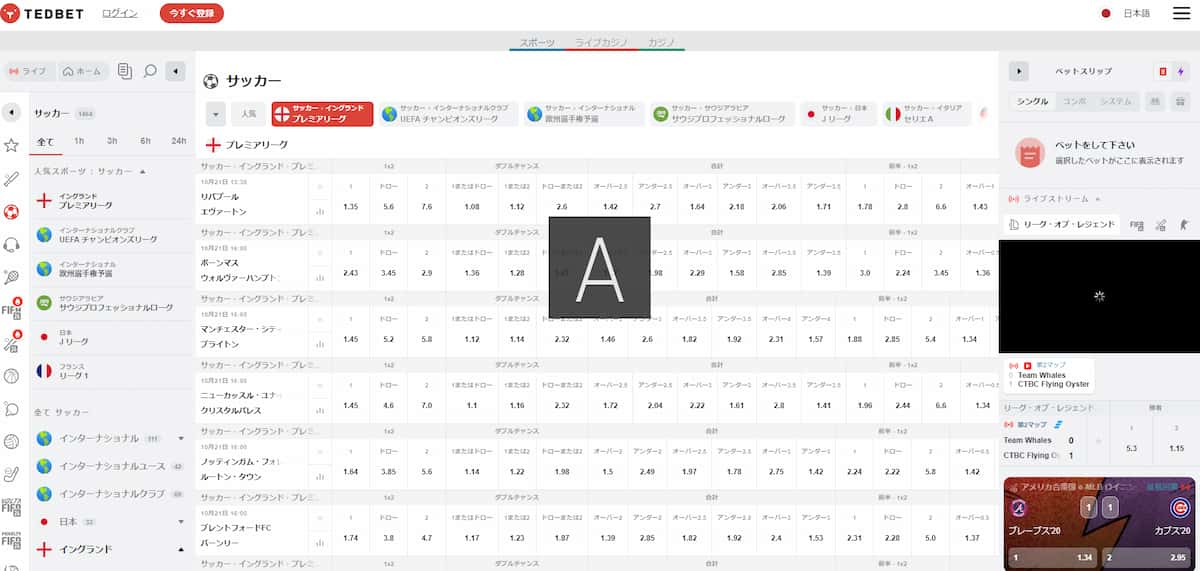Switch to the ライブカジノ tab

601,42
